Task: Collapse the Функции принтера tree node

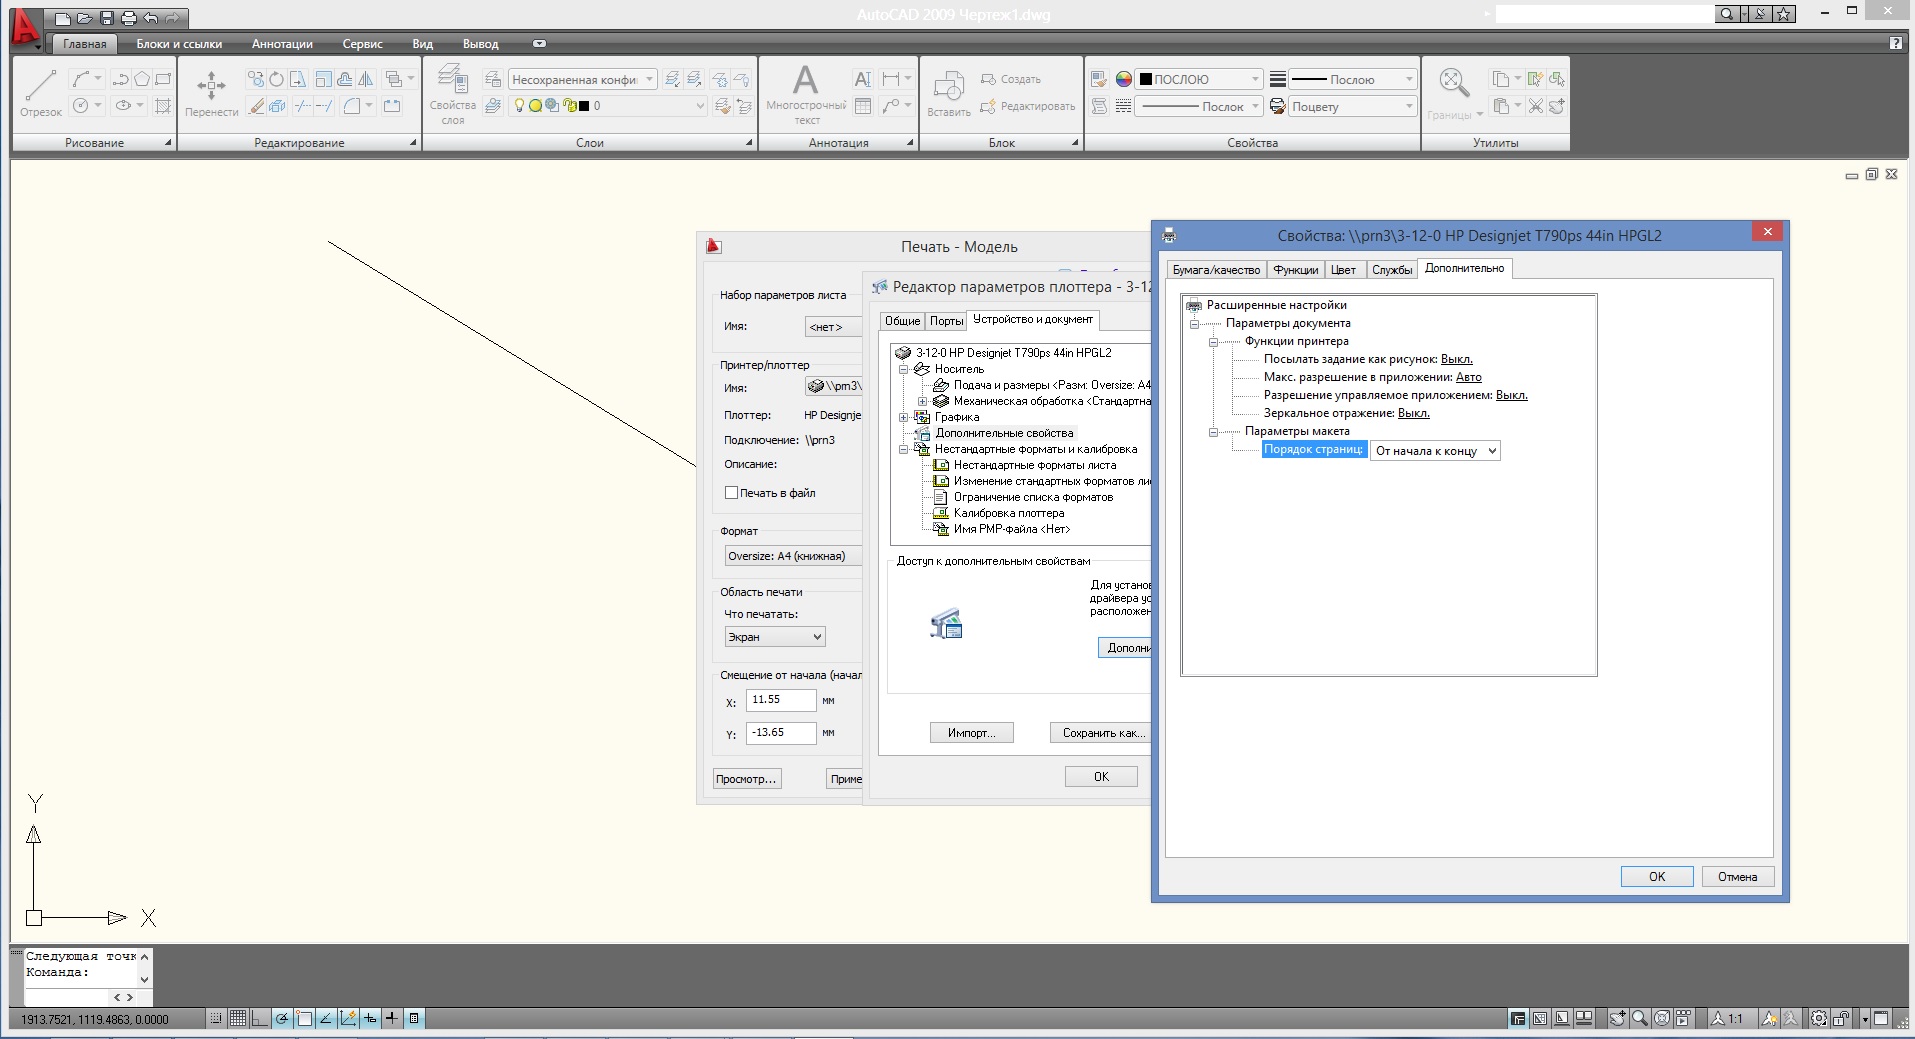Action: coord(1213,342)
